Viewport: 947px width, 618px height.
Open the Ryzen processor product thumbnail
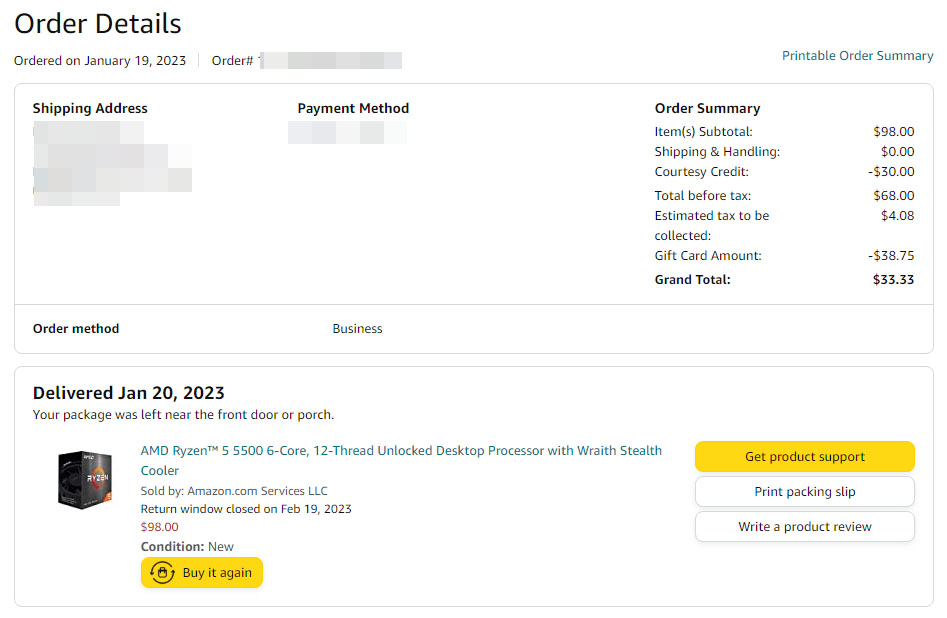(85, 479)
